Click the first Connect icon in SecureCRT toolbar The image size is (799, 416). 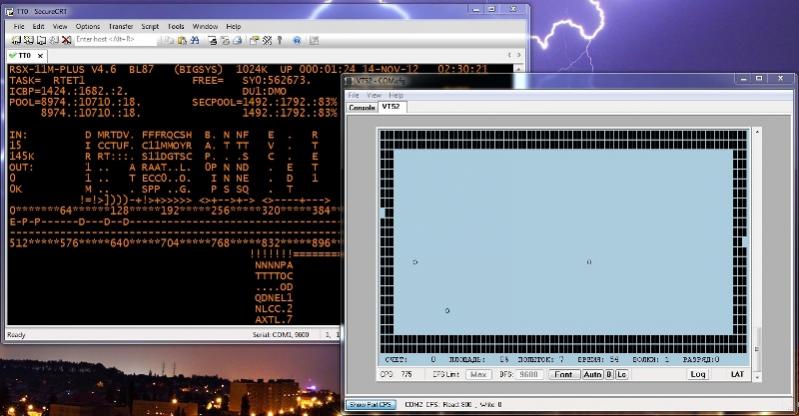(x=17, y=40)
